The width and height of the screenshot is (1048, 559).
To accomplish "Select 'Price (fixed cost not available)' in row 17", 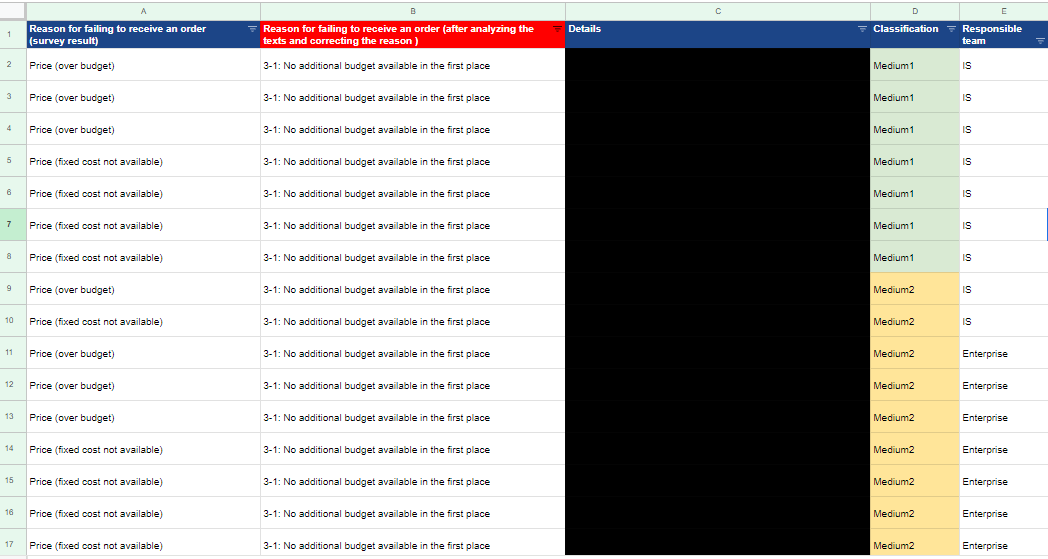I will click(x=144, y=544).
